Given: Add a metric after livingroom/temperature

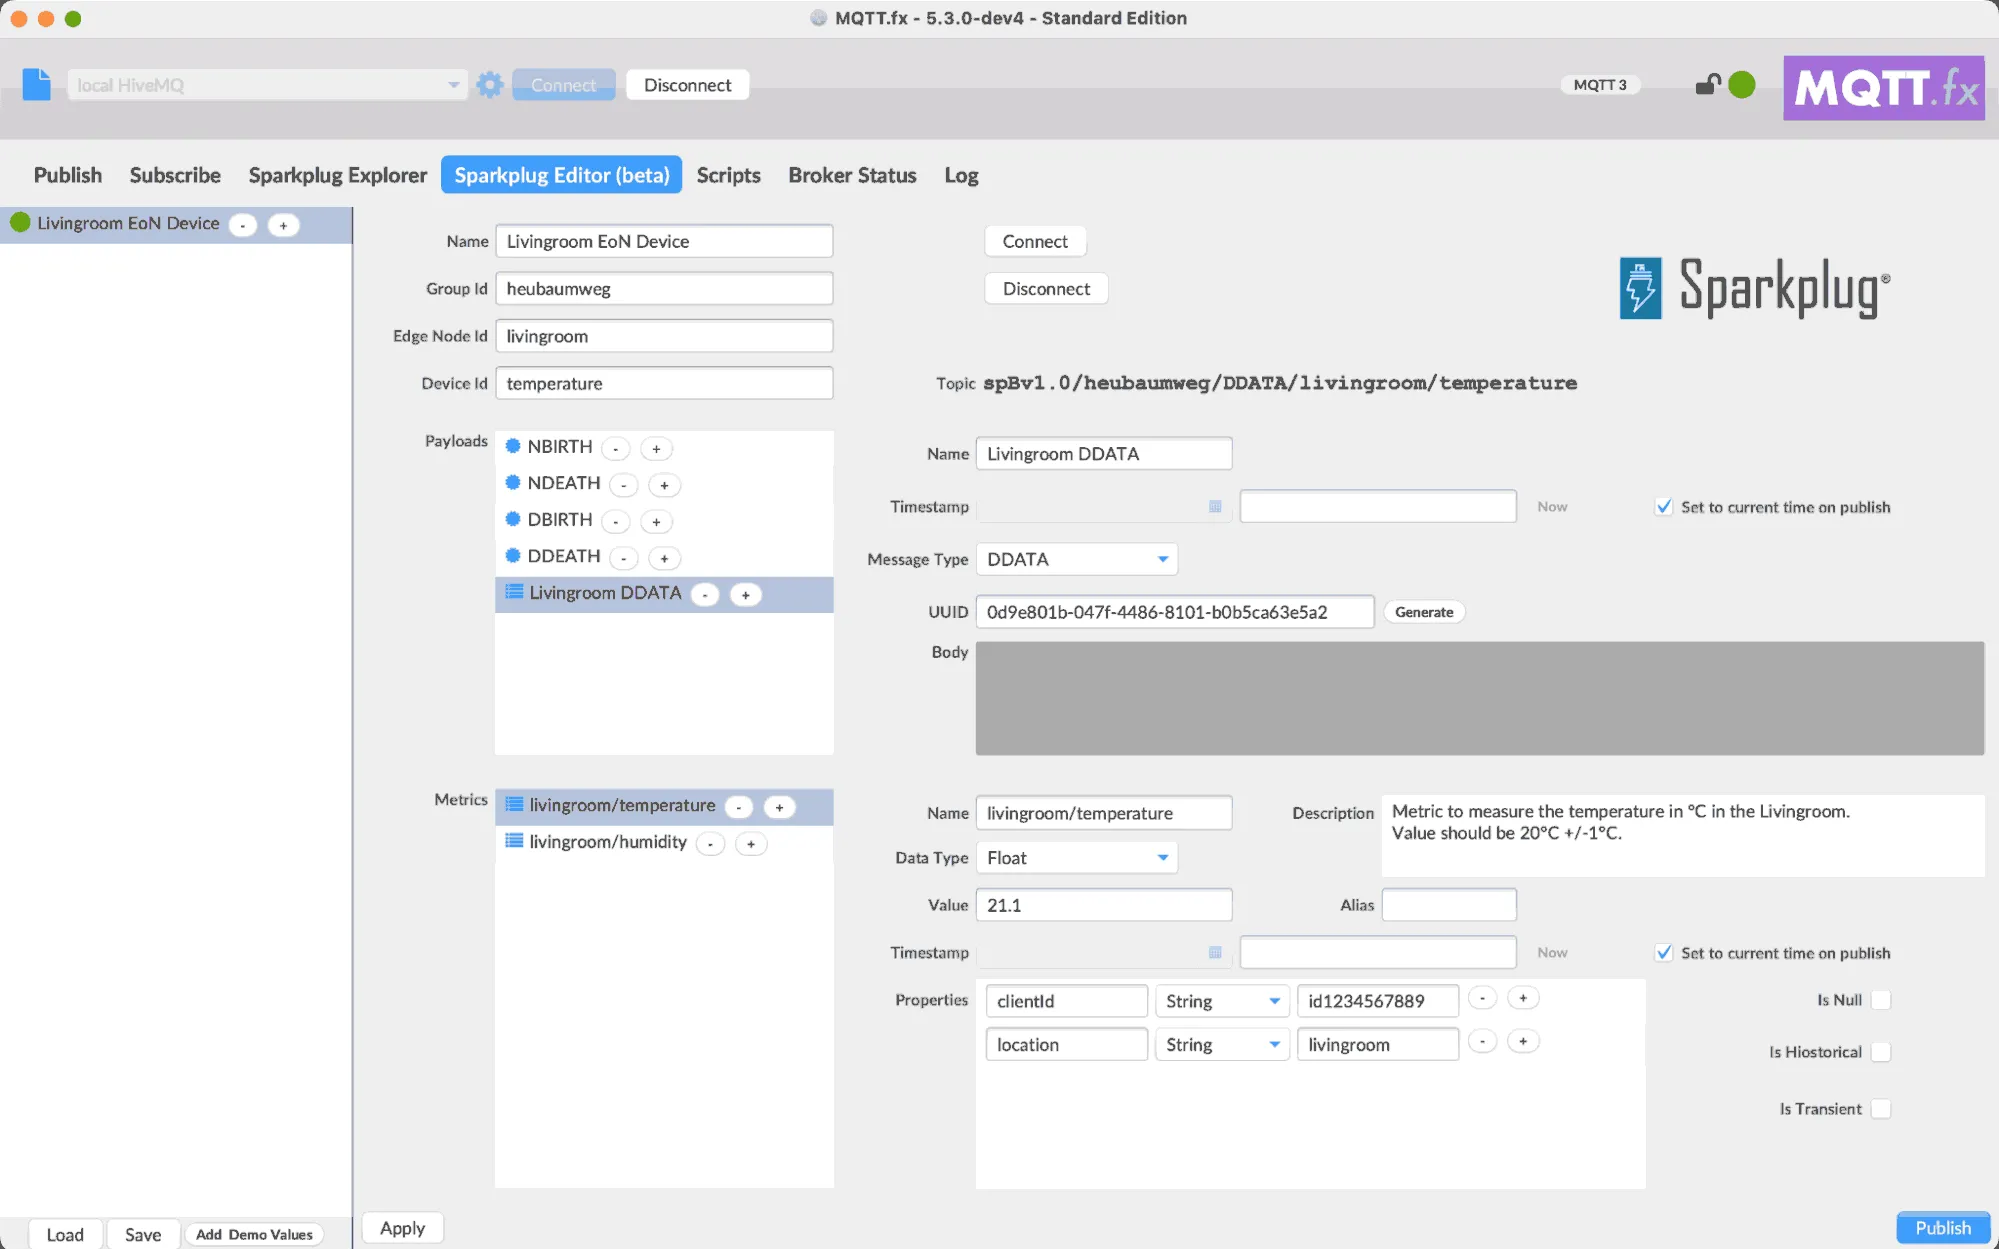Looking at the screenshot, I should pos(779,807).
